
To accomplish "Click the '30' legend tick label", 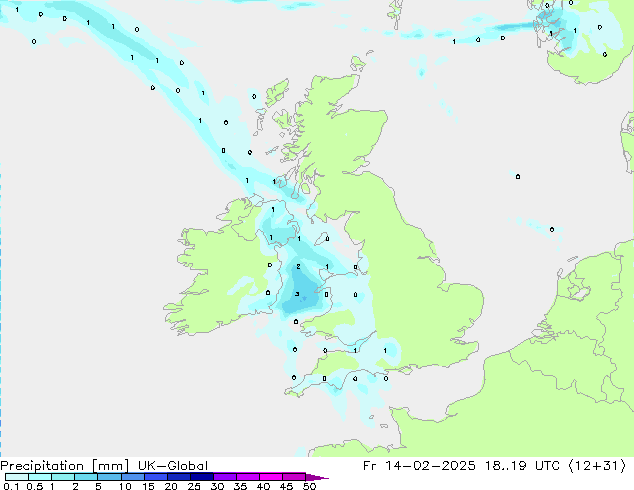I will (217, 486).
